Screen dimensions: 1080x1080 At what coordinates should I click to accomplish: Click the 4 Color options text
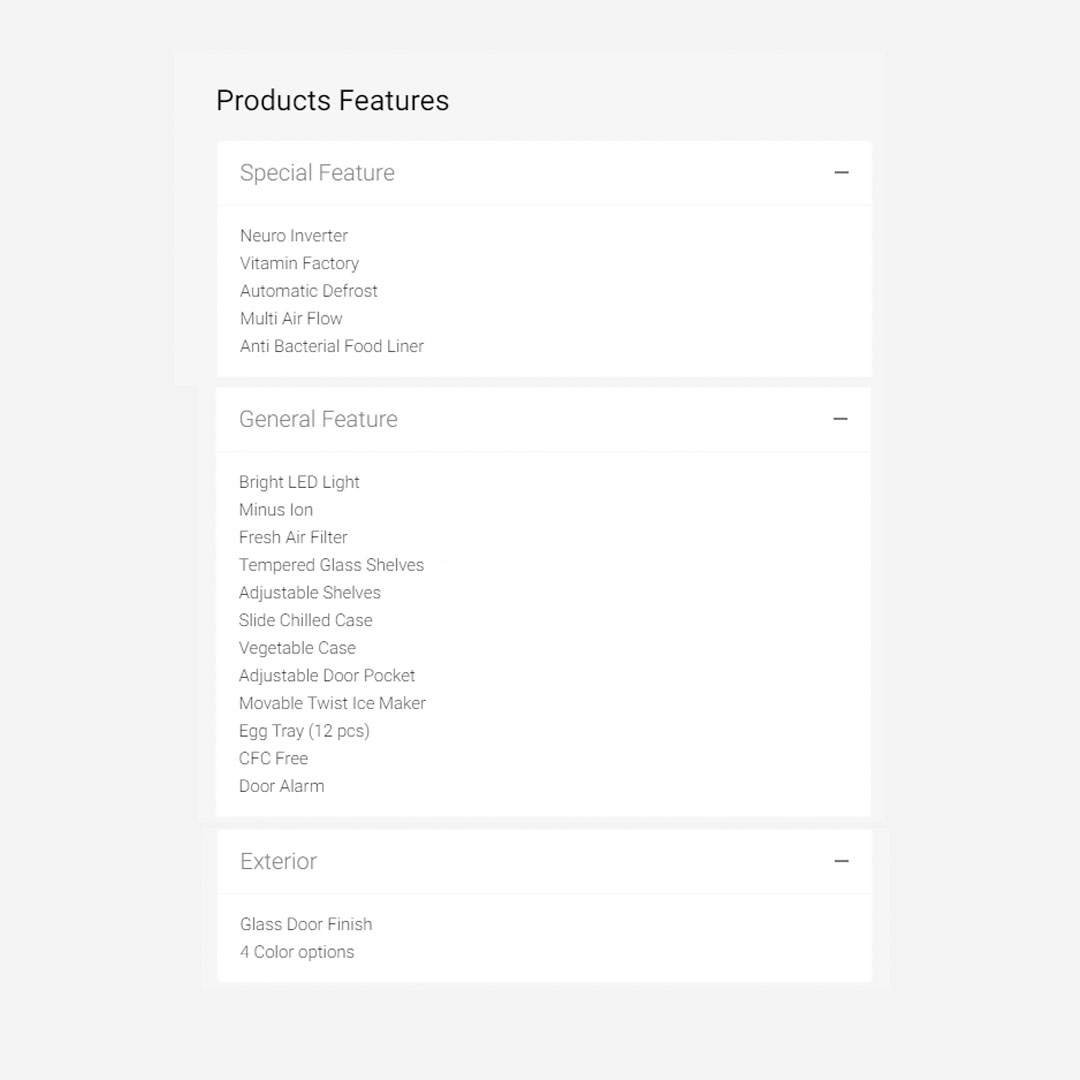point(296,952)
